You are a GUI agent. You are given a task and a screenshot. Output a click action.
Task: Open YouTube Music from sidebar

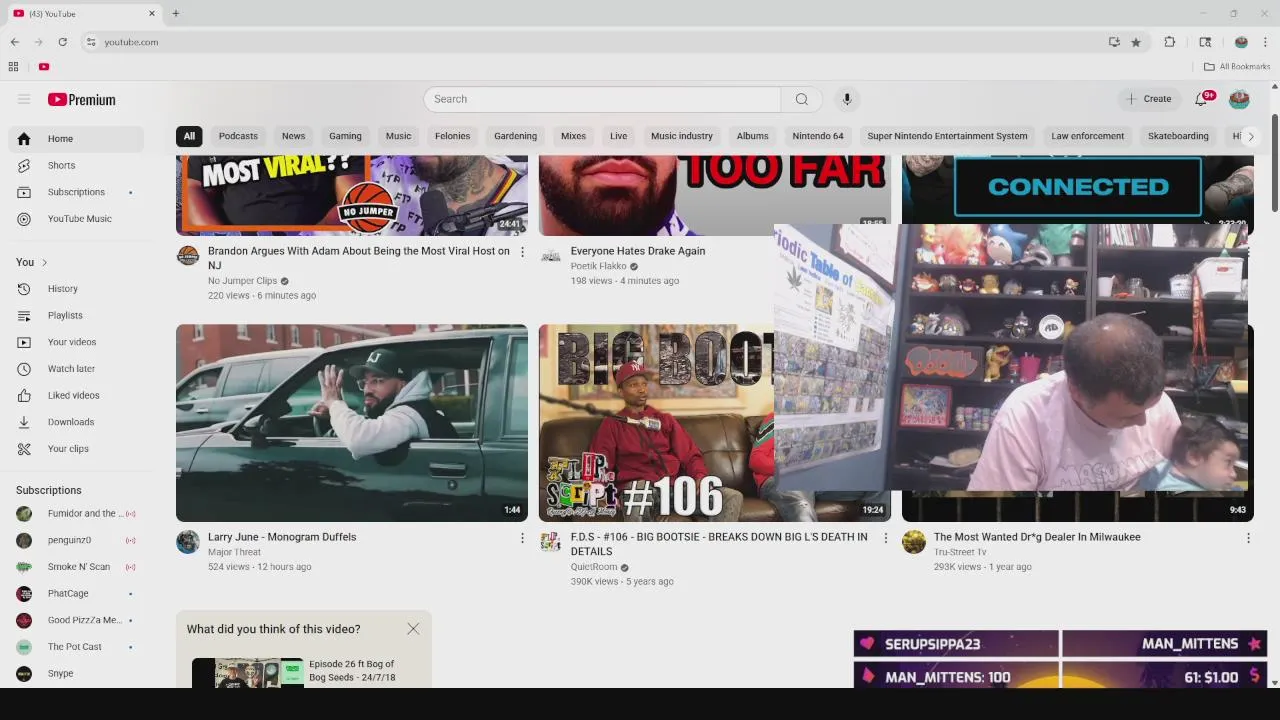pyautogui.click(x=76, y=219)
